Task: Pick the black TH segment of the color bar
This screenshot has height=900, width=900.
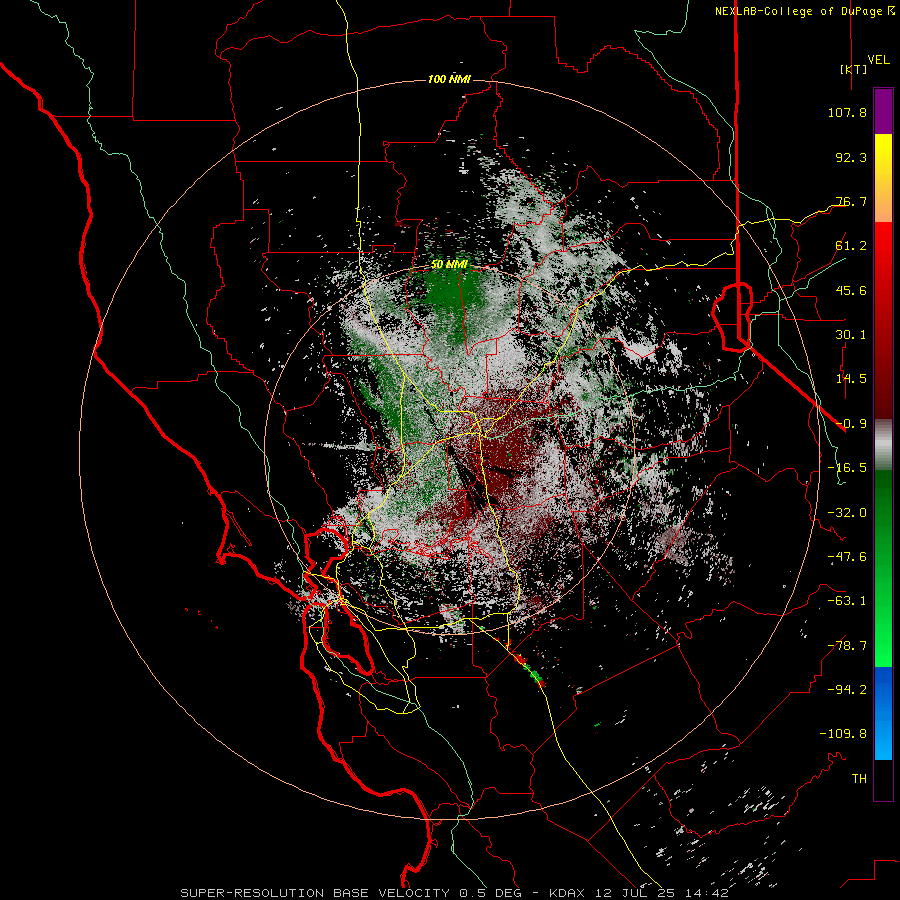Action: 883,779
